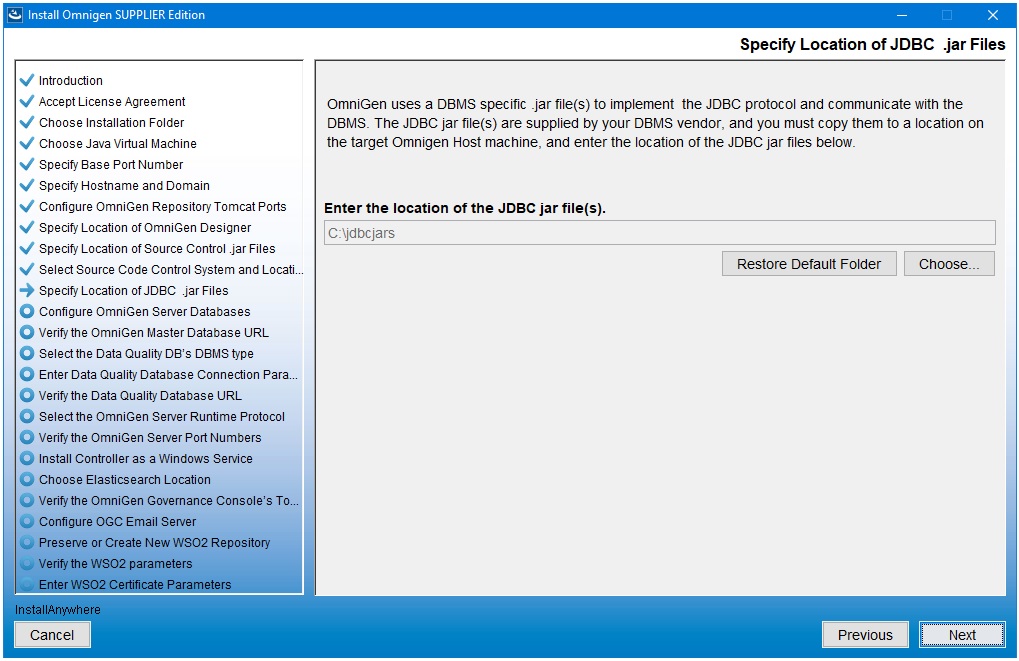This screenshot has width=1019, height=661.
Task: Click 'Configure OmniGen Repository Tomcat Ports' label
Action: point(162,207)
